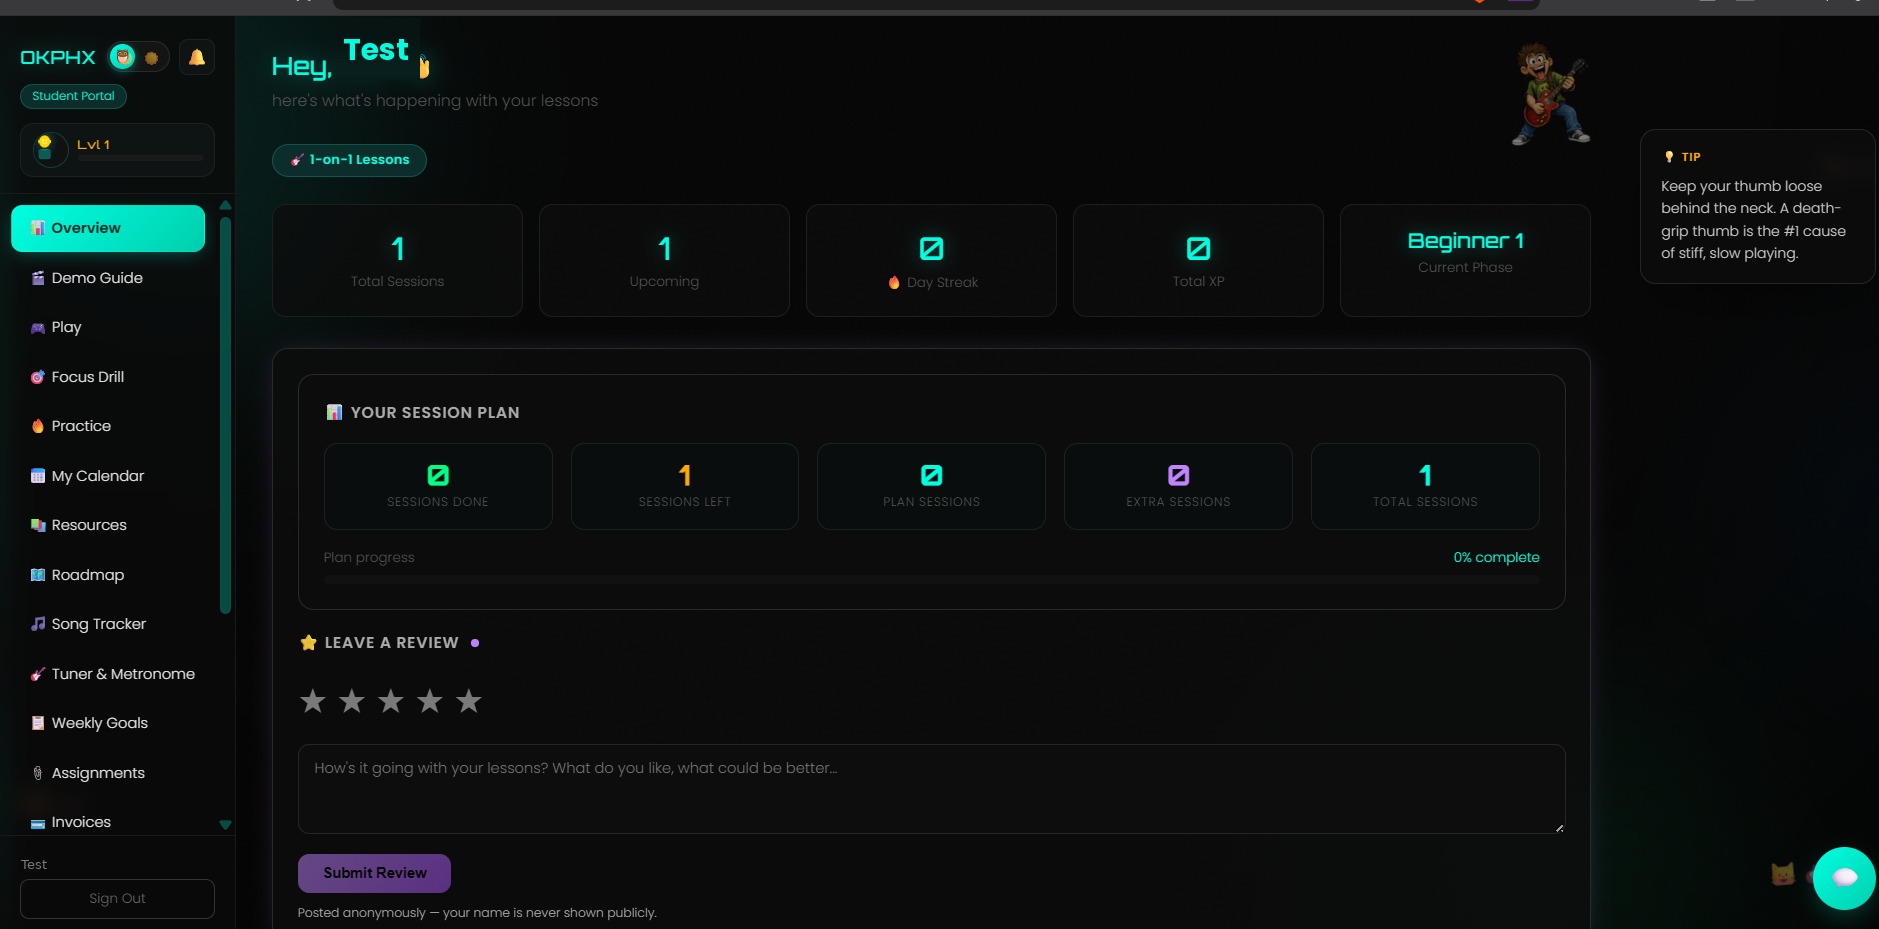Click the flame icon on Day Streak

click(x=894, y=283)
